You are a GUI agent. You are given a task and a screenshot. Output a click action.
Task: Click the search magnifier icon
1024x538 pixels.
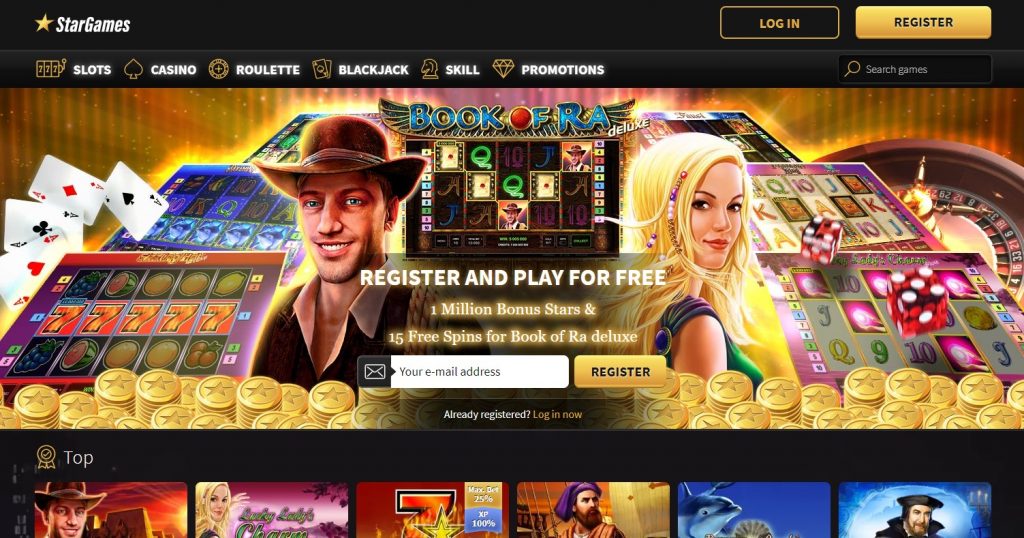click(852, 69)
